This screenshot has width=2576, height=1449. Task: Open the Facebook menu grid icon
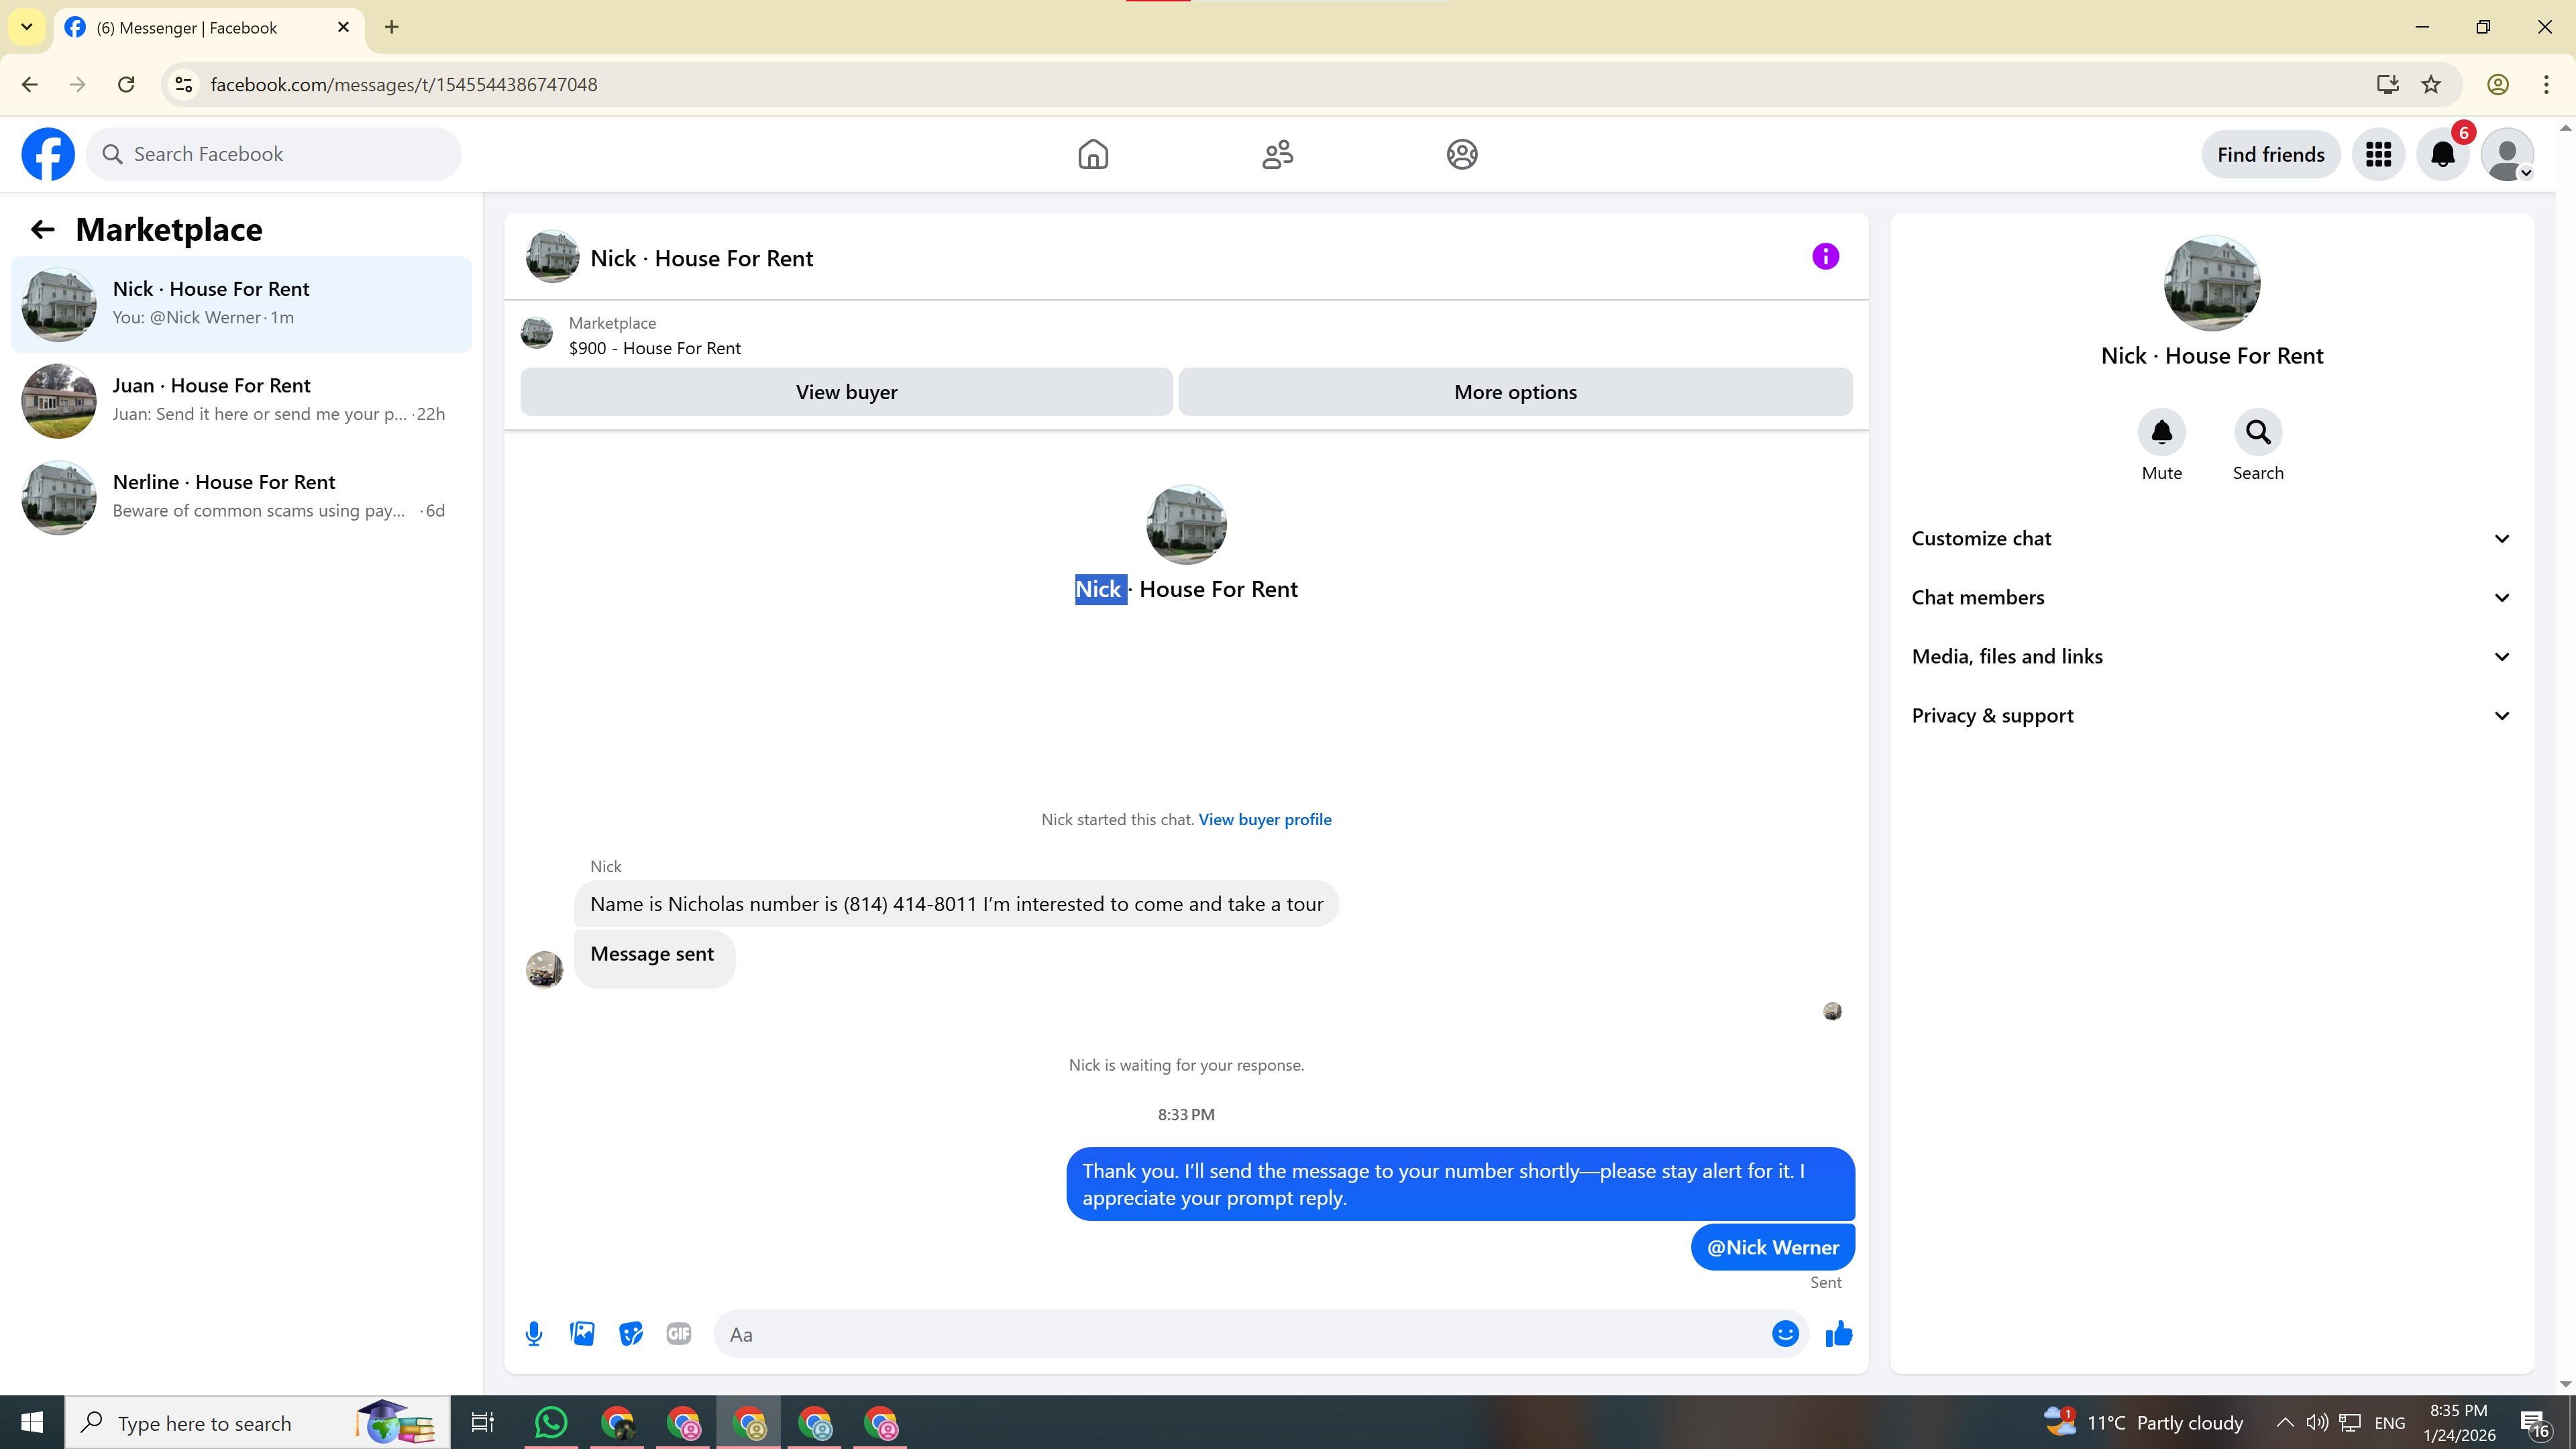click(x=2378, y=154)
